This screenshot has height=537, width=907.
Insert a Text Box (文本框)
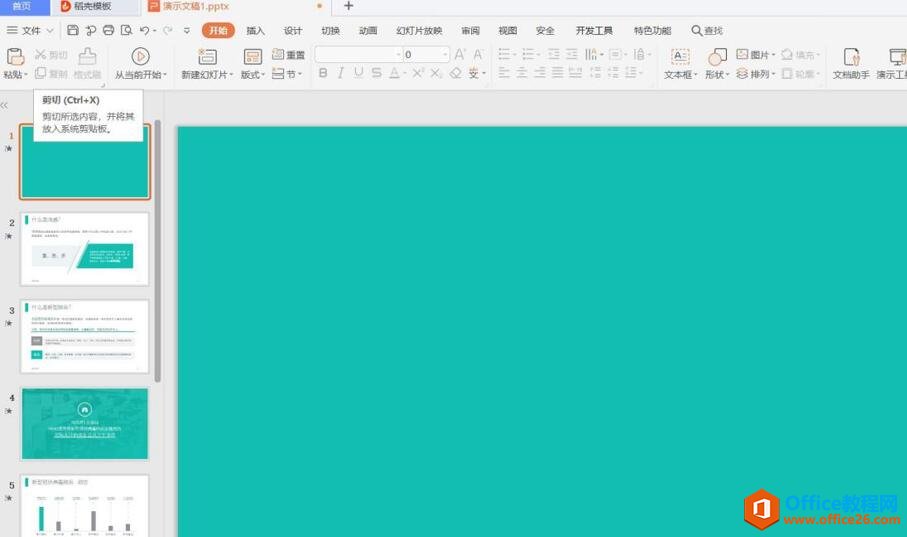tap(680, 57)
